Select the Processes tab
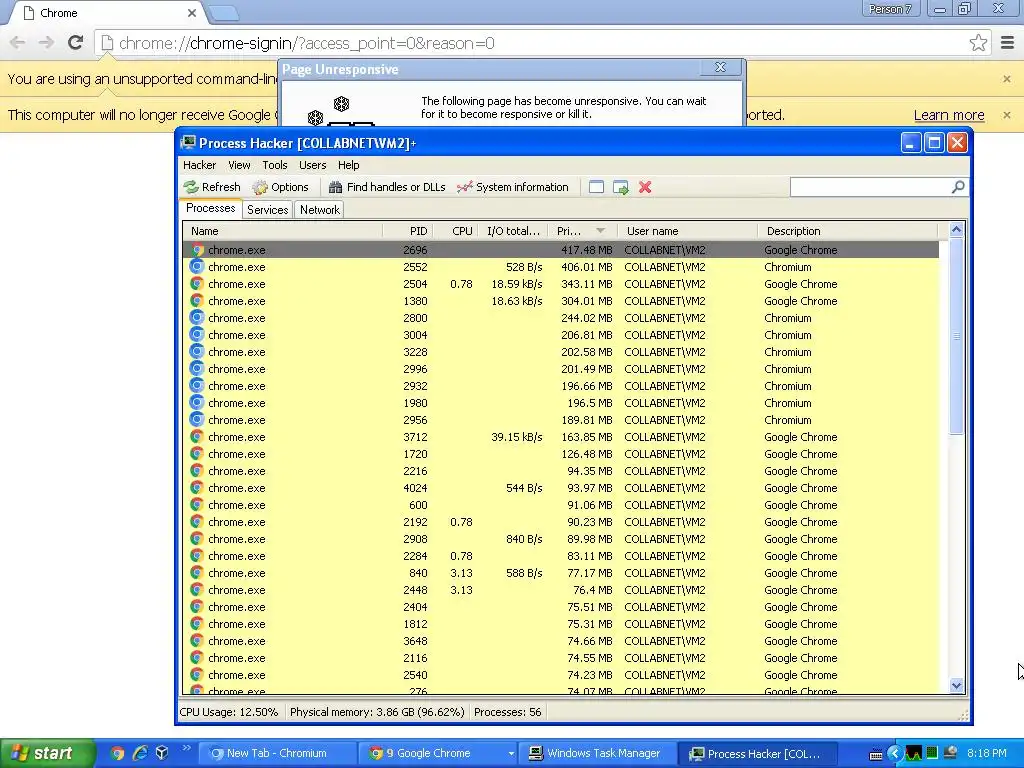The width and height of the screenshot is (1024, 768). point(210,208)
